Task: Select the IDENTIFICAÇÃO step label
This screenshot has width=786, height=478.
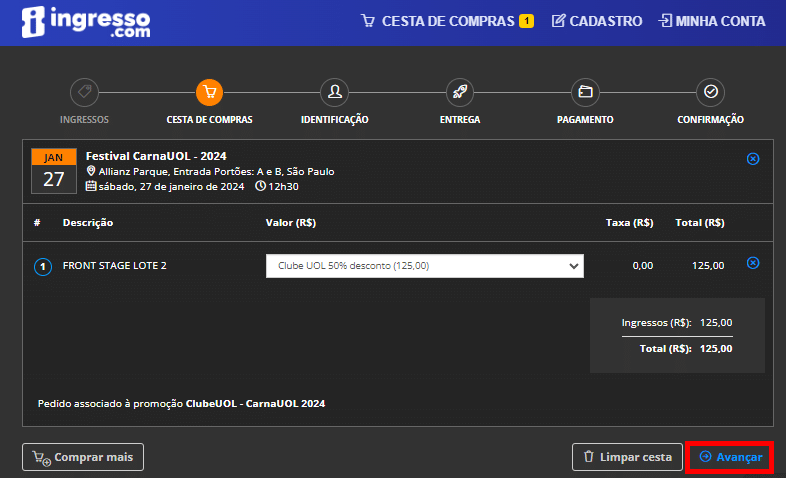Action: [x=335, y=120]
